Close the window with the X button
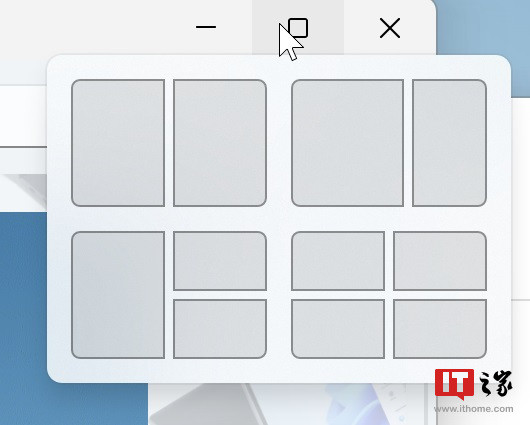Viewport: 530px width, 425px height. click(x=390, y=28)
